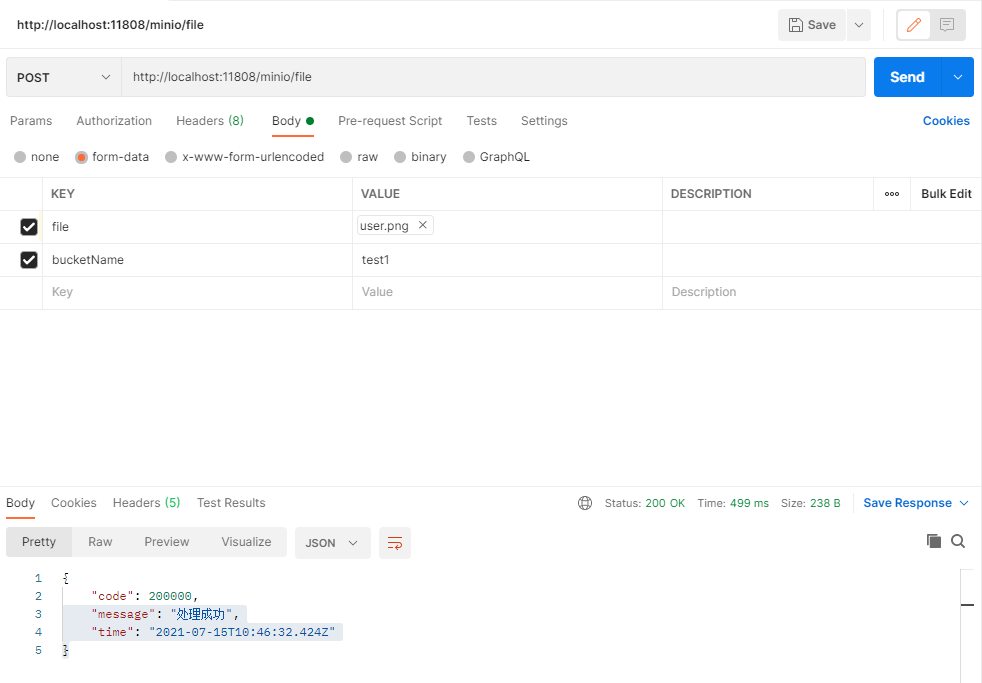Uncheck the file form-data row
This screenshot has width=982, height=683.
pyautogui.click(x=28, y=226)
